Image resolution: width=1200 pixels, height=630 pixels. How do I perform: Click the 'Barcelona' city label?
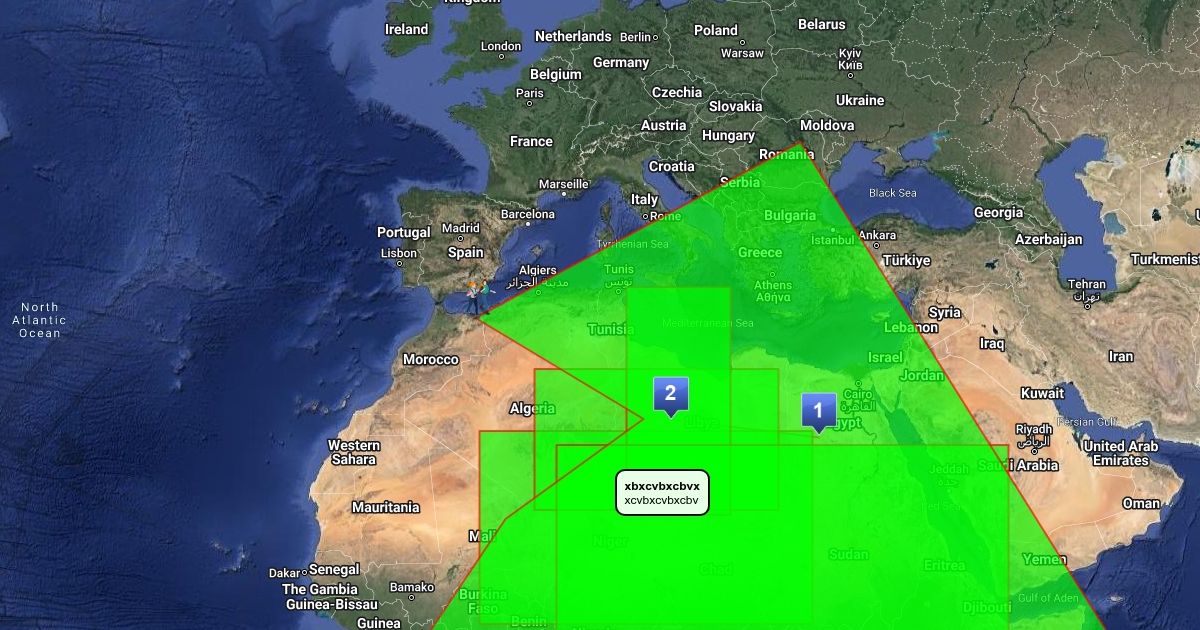(527, 214)
